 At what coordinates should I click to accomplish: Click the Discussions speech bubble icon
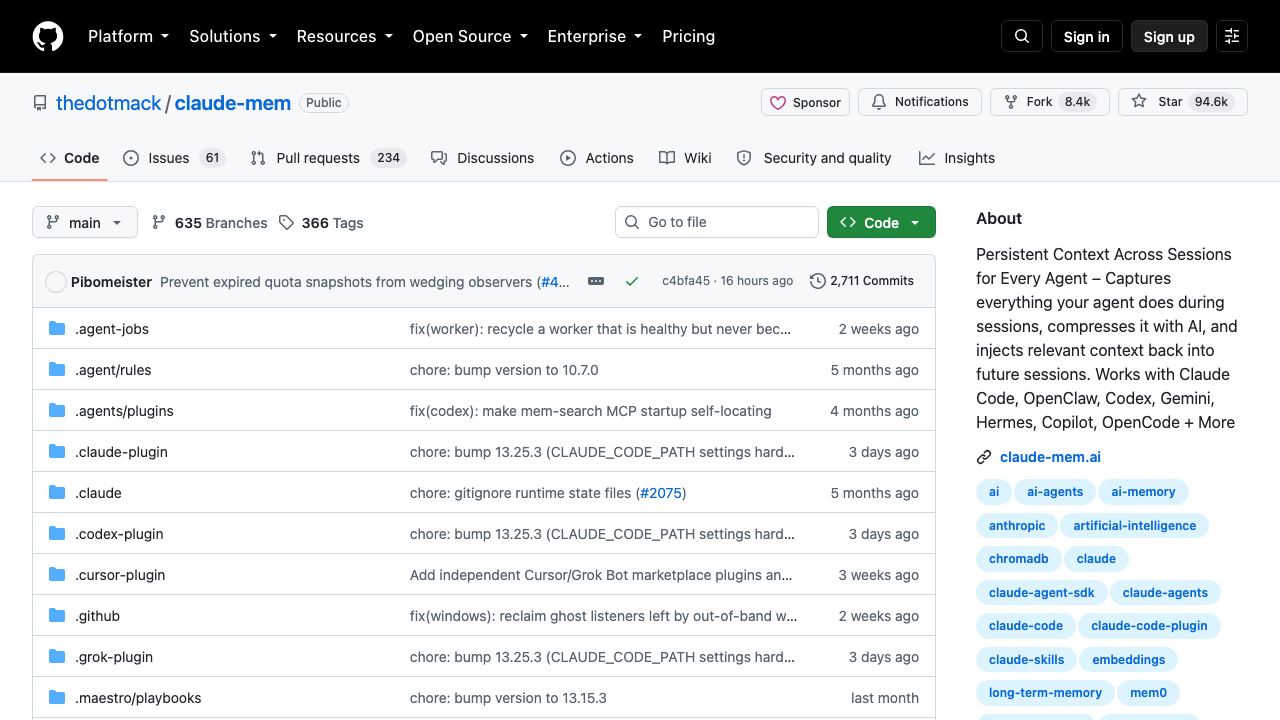click(438, 158)
